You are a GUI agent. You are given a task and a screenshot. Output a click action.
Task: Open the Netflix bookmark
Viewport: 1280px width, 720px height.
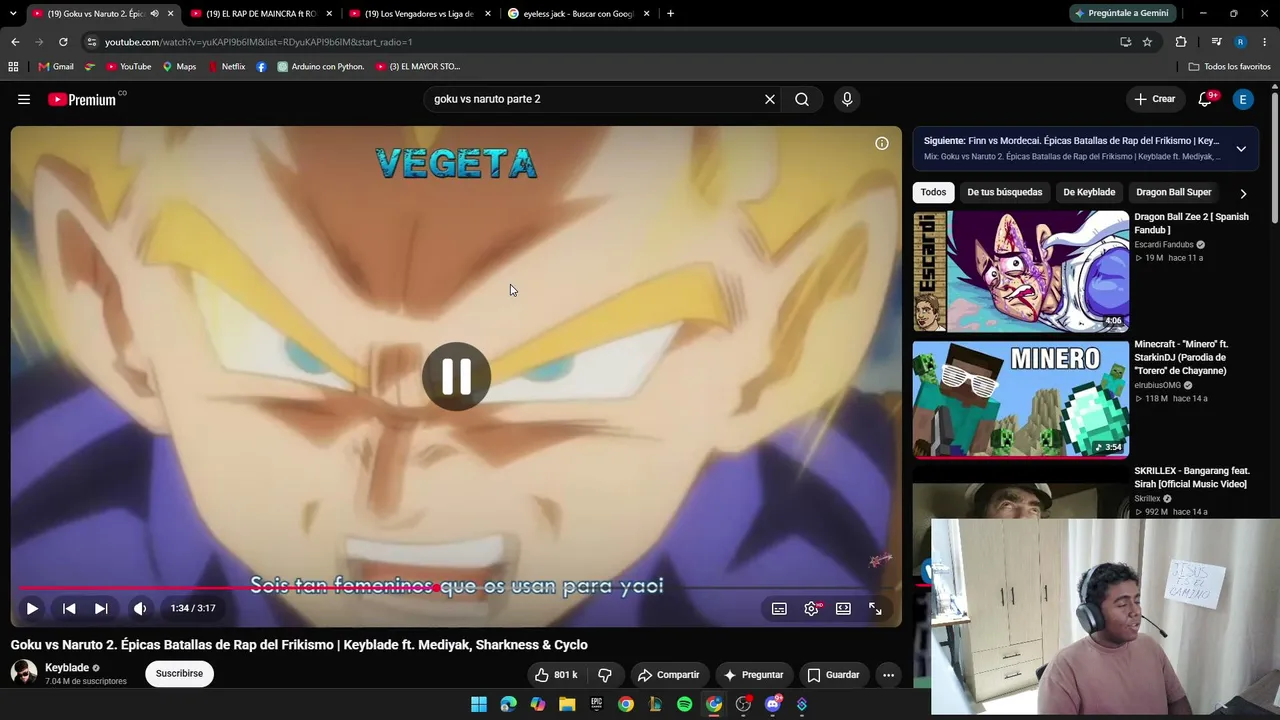pyautogui.click(x=226, y=67)
